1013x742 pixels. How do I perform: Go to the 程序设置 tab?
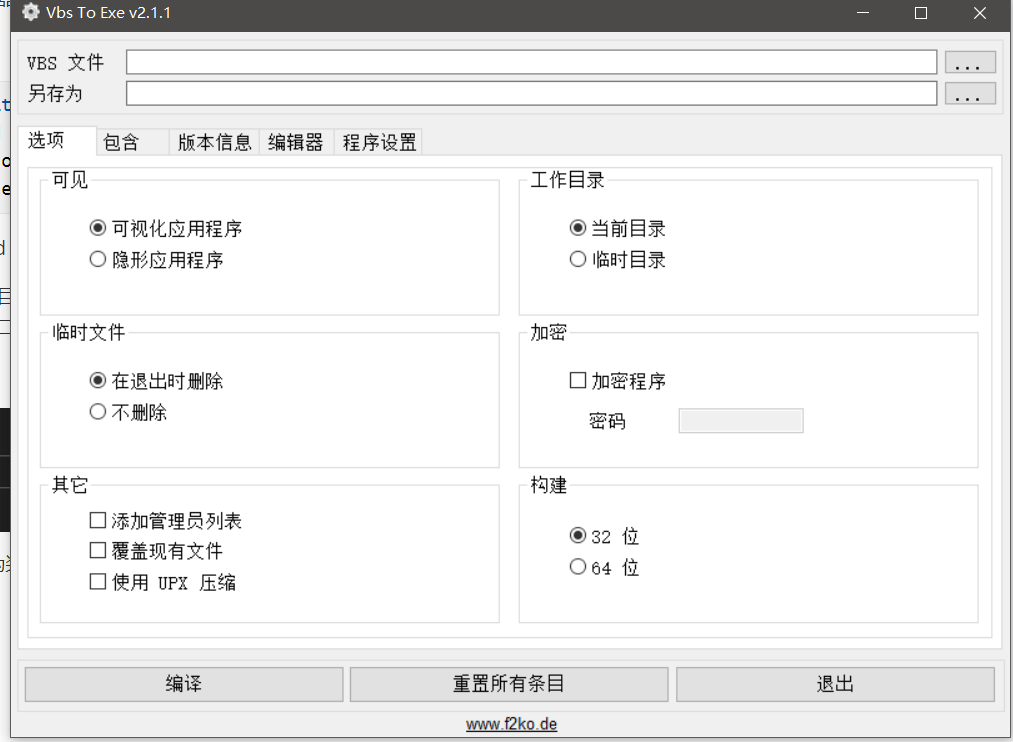379,142
